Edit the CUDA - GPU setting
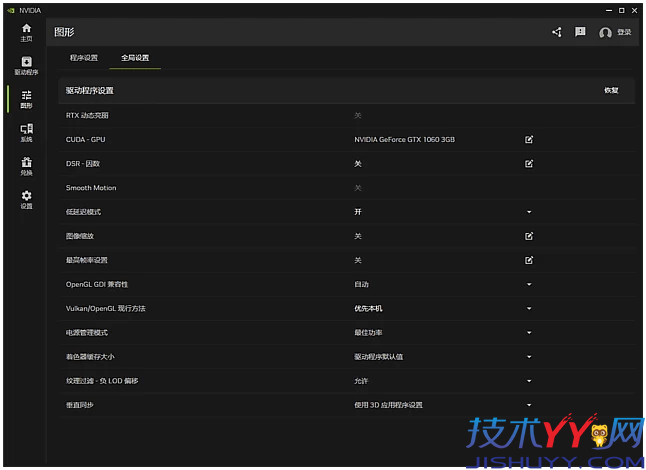The height and width of the screenshot is (470, 646). [529, 140]
